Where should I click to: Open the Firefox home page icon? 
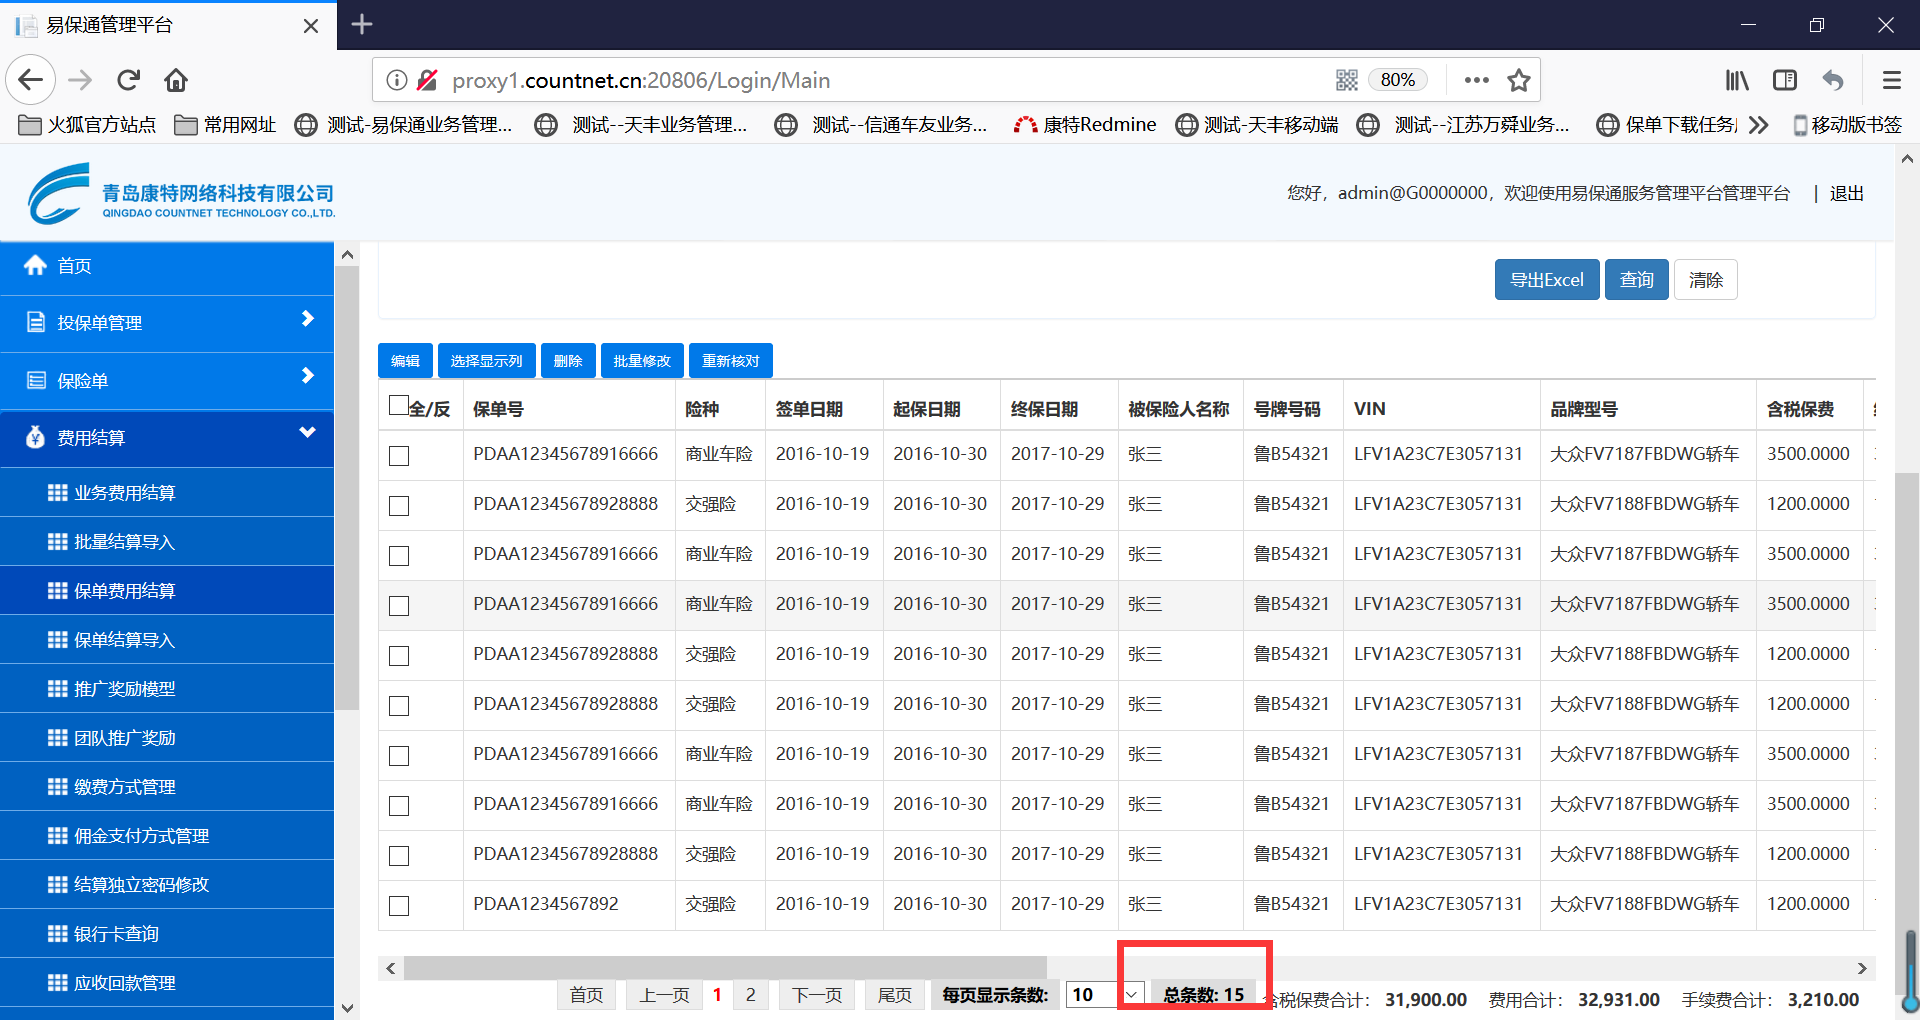[x=176, y=80]
